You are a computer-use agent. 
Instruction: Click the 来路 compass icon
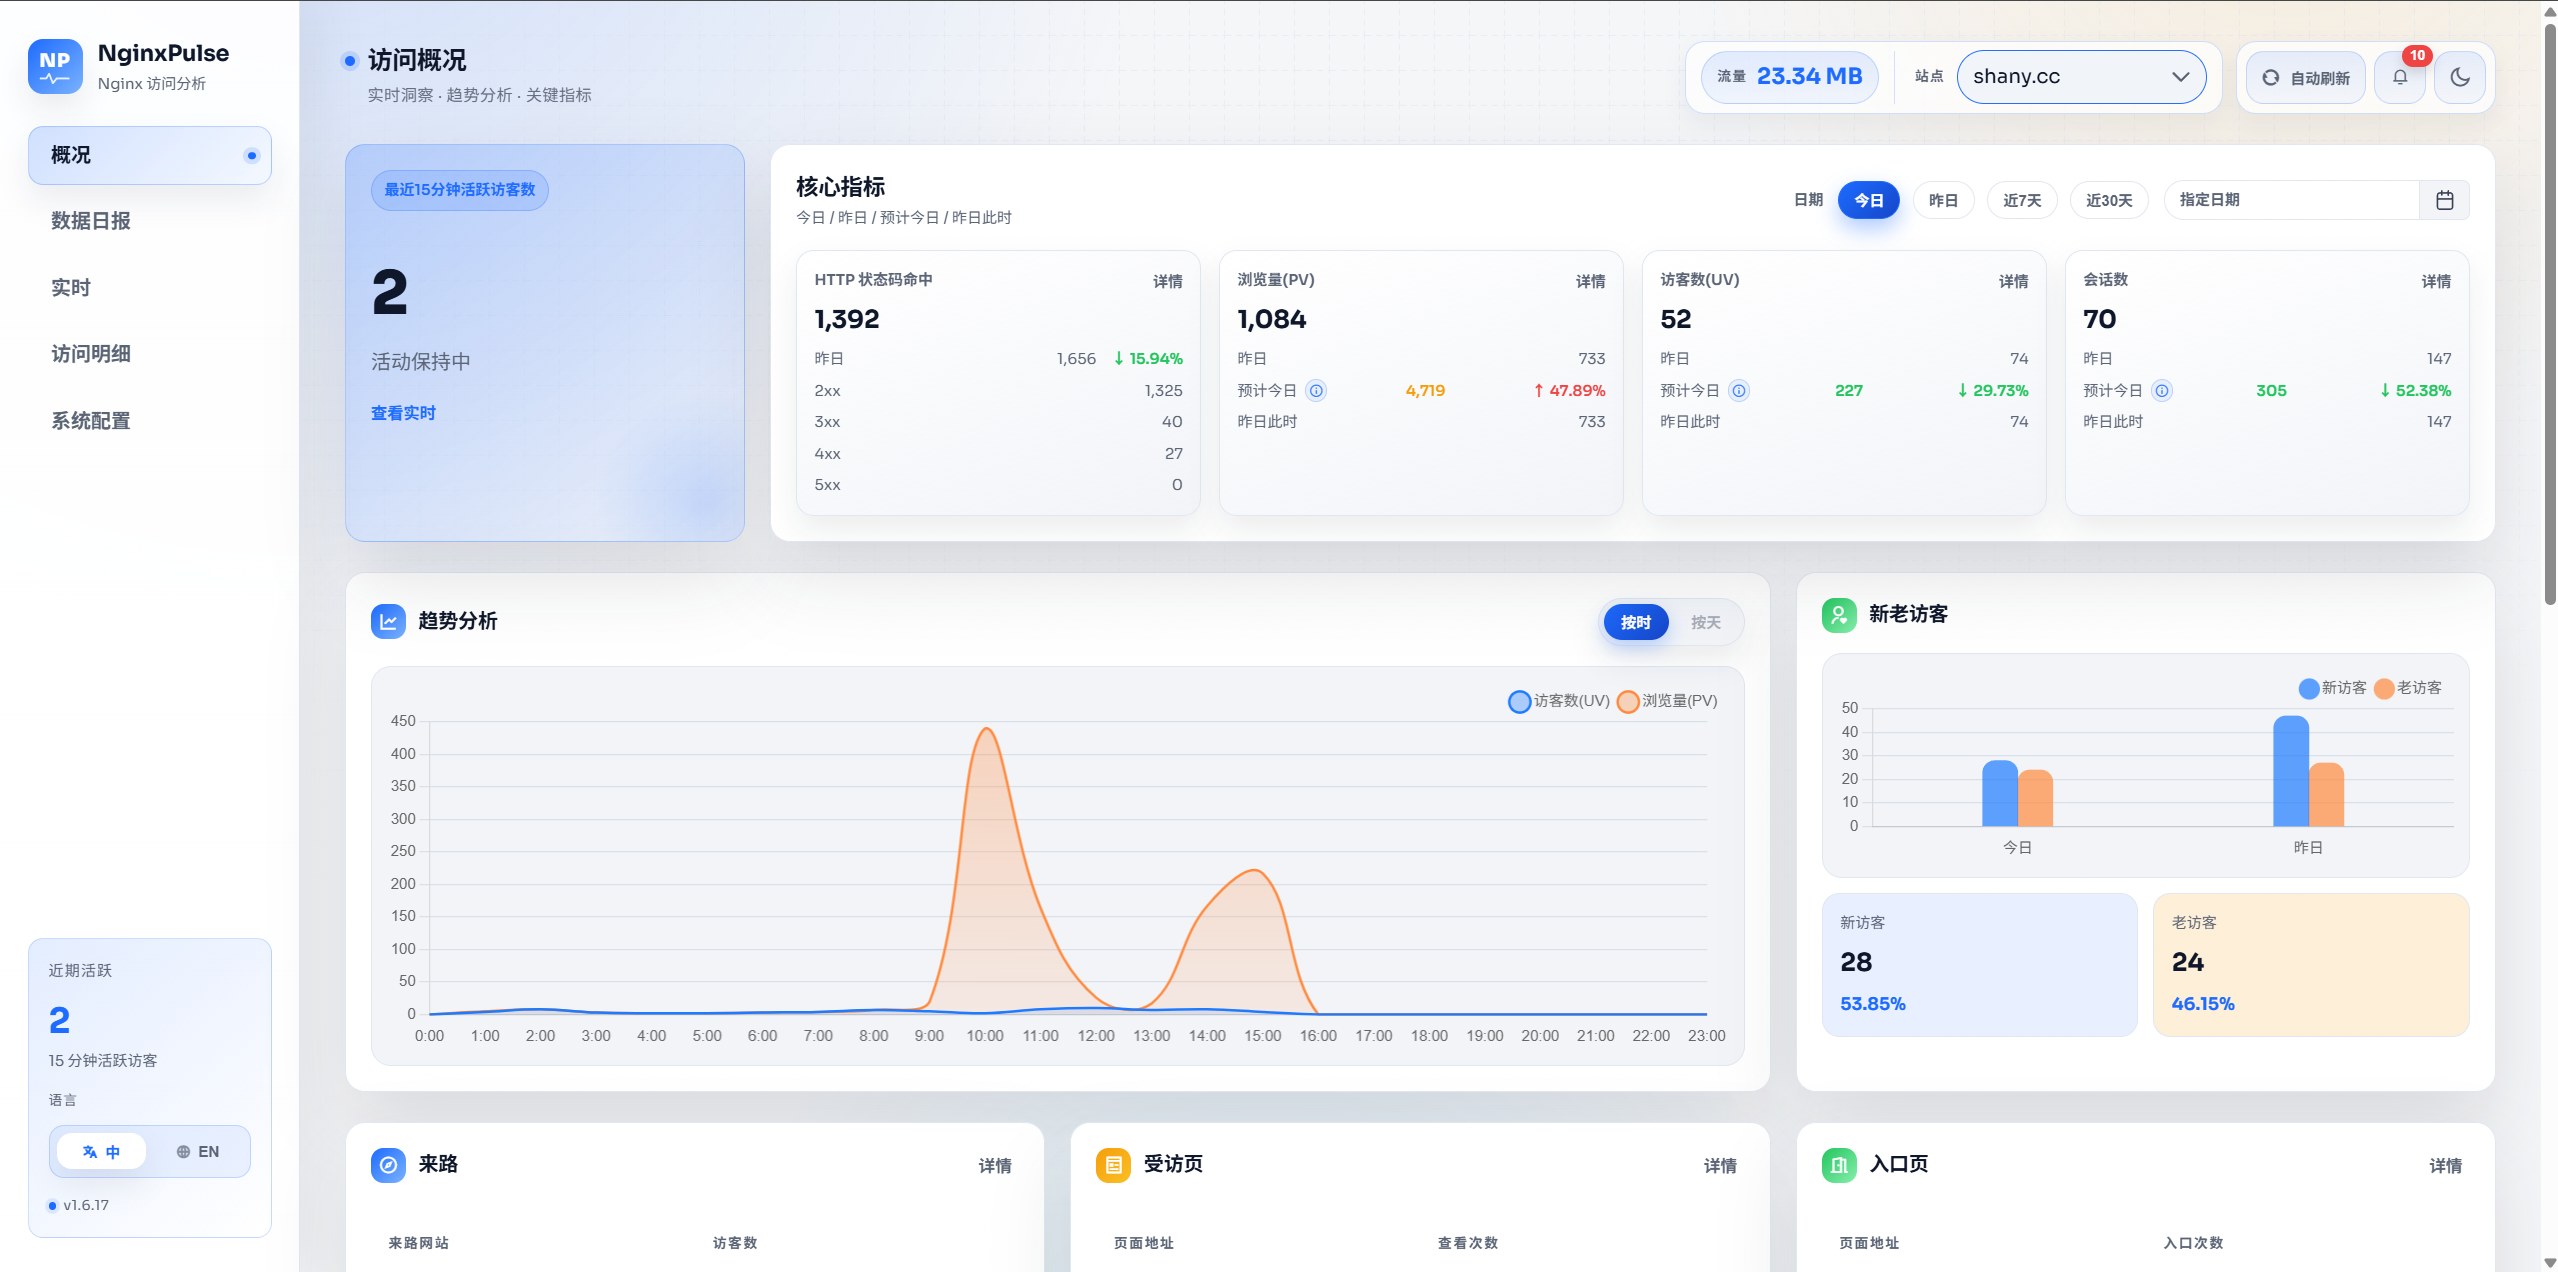coord(388,1165)
